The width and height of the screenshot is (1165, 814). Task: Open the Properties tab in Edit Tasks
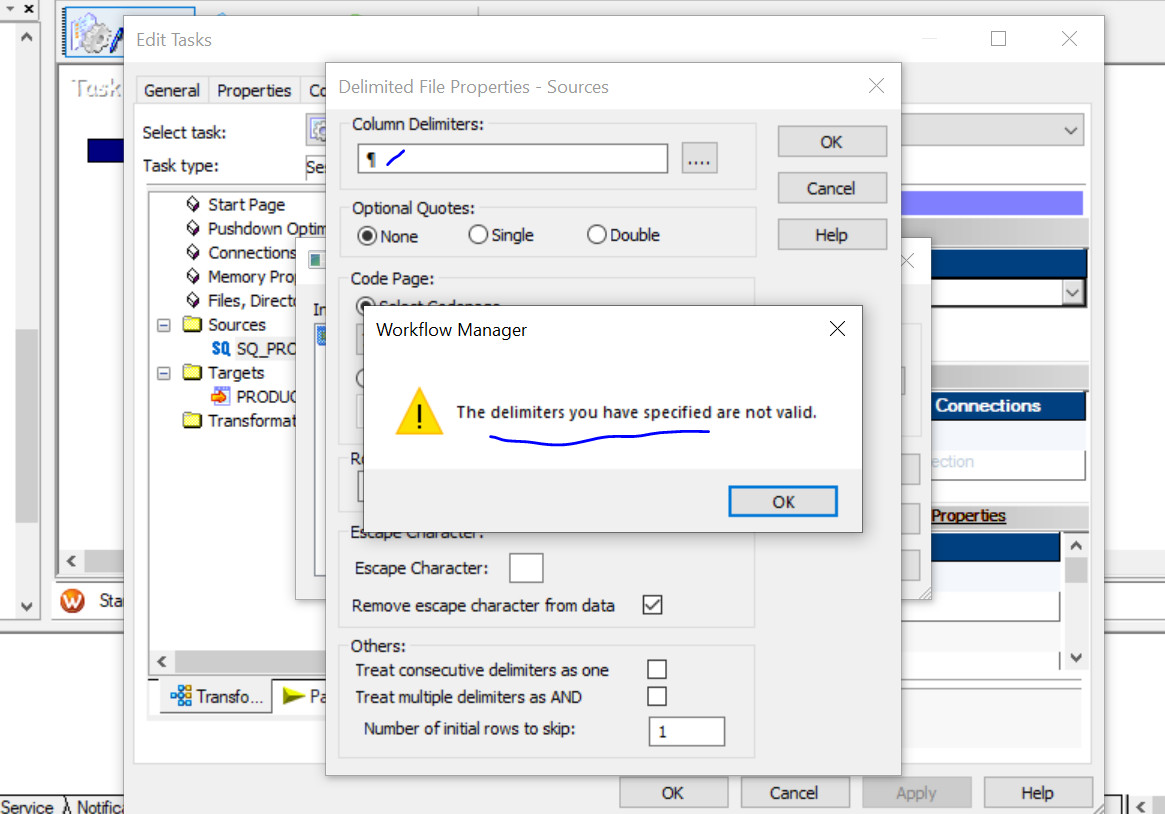click(x=254, y=91)
